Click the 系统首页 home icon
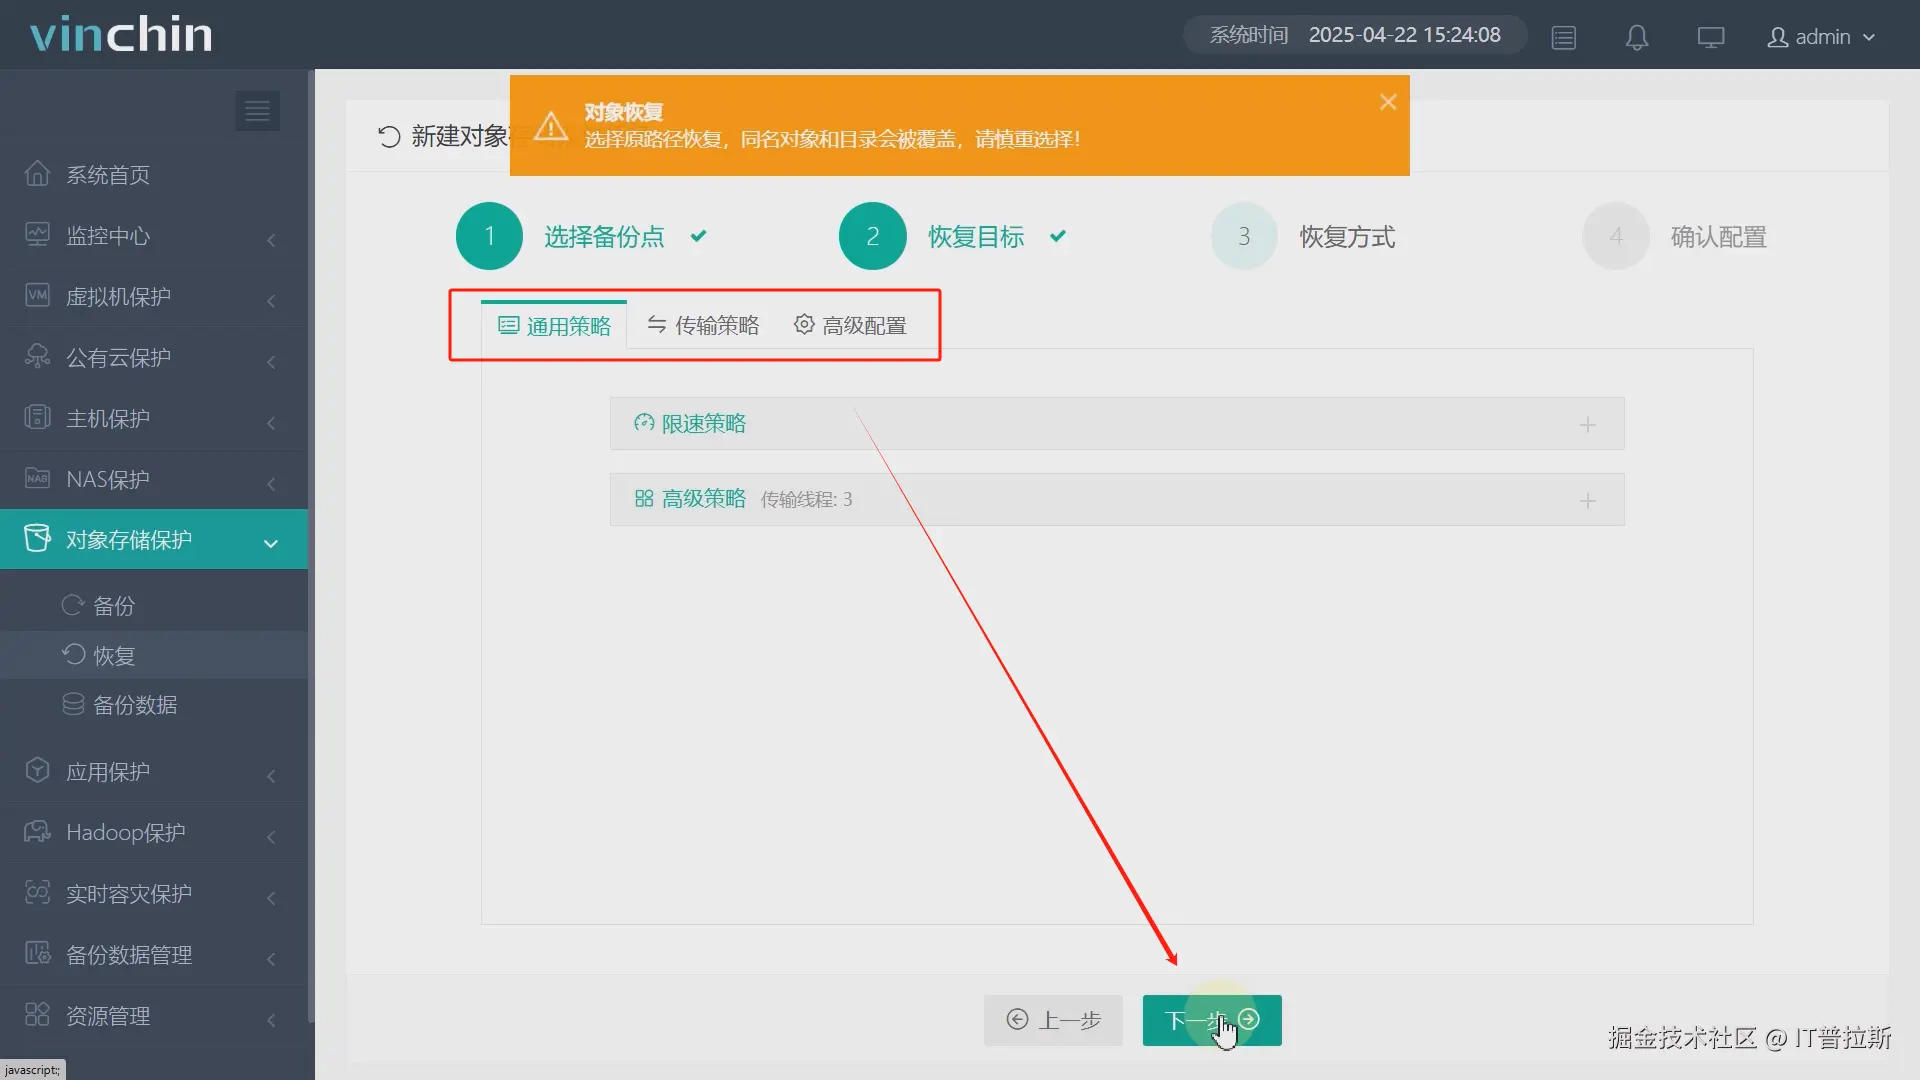Viewport: 1920px width, 1080px height. pos(37,174)
